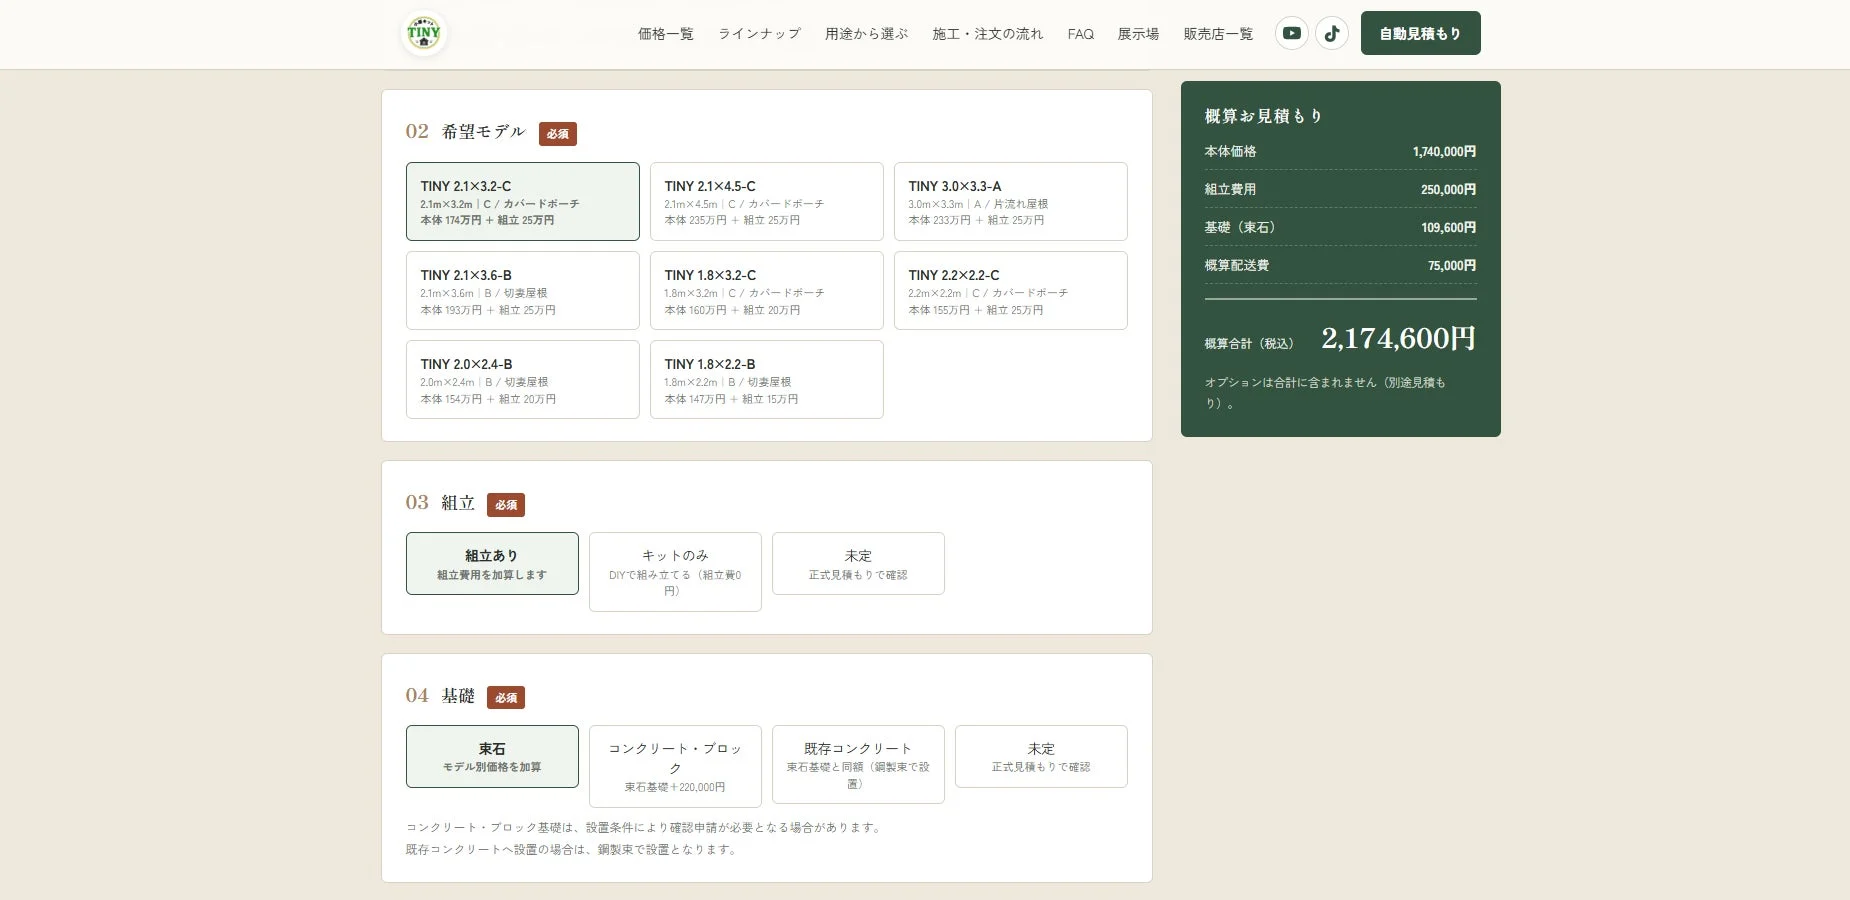Open 販売店一覧 navigation link

pos(1218,34)
